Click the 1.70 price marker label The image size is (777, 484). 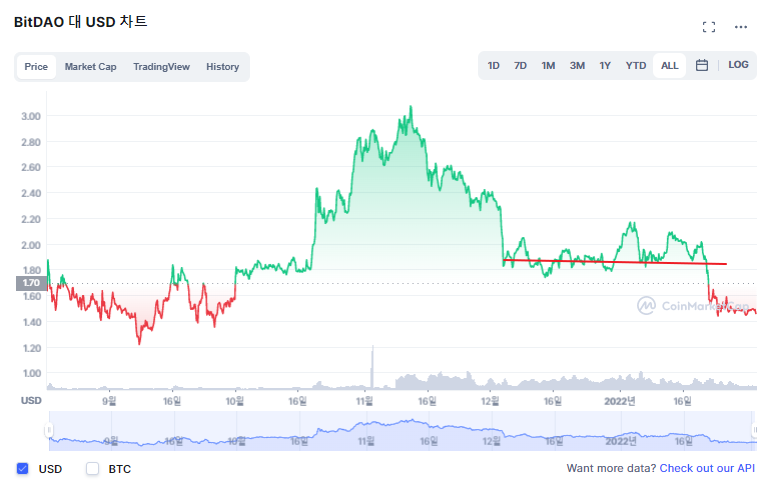pos(31,283)
